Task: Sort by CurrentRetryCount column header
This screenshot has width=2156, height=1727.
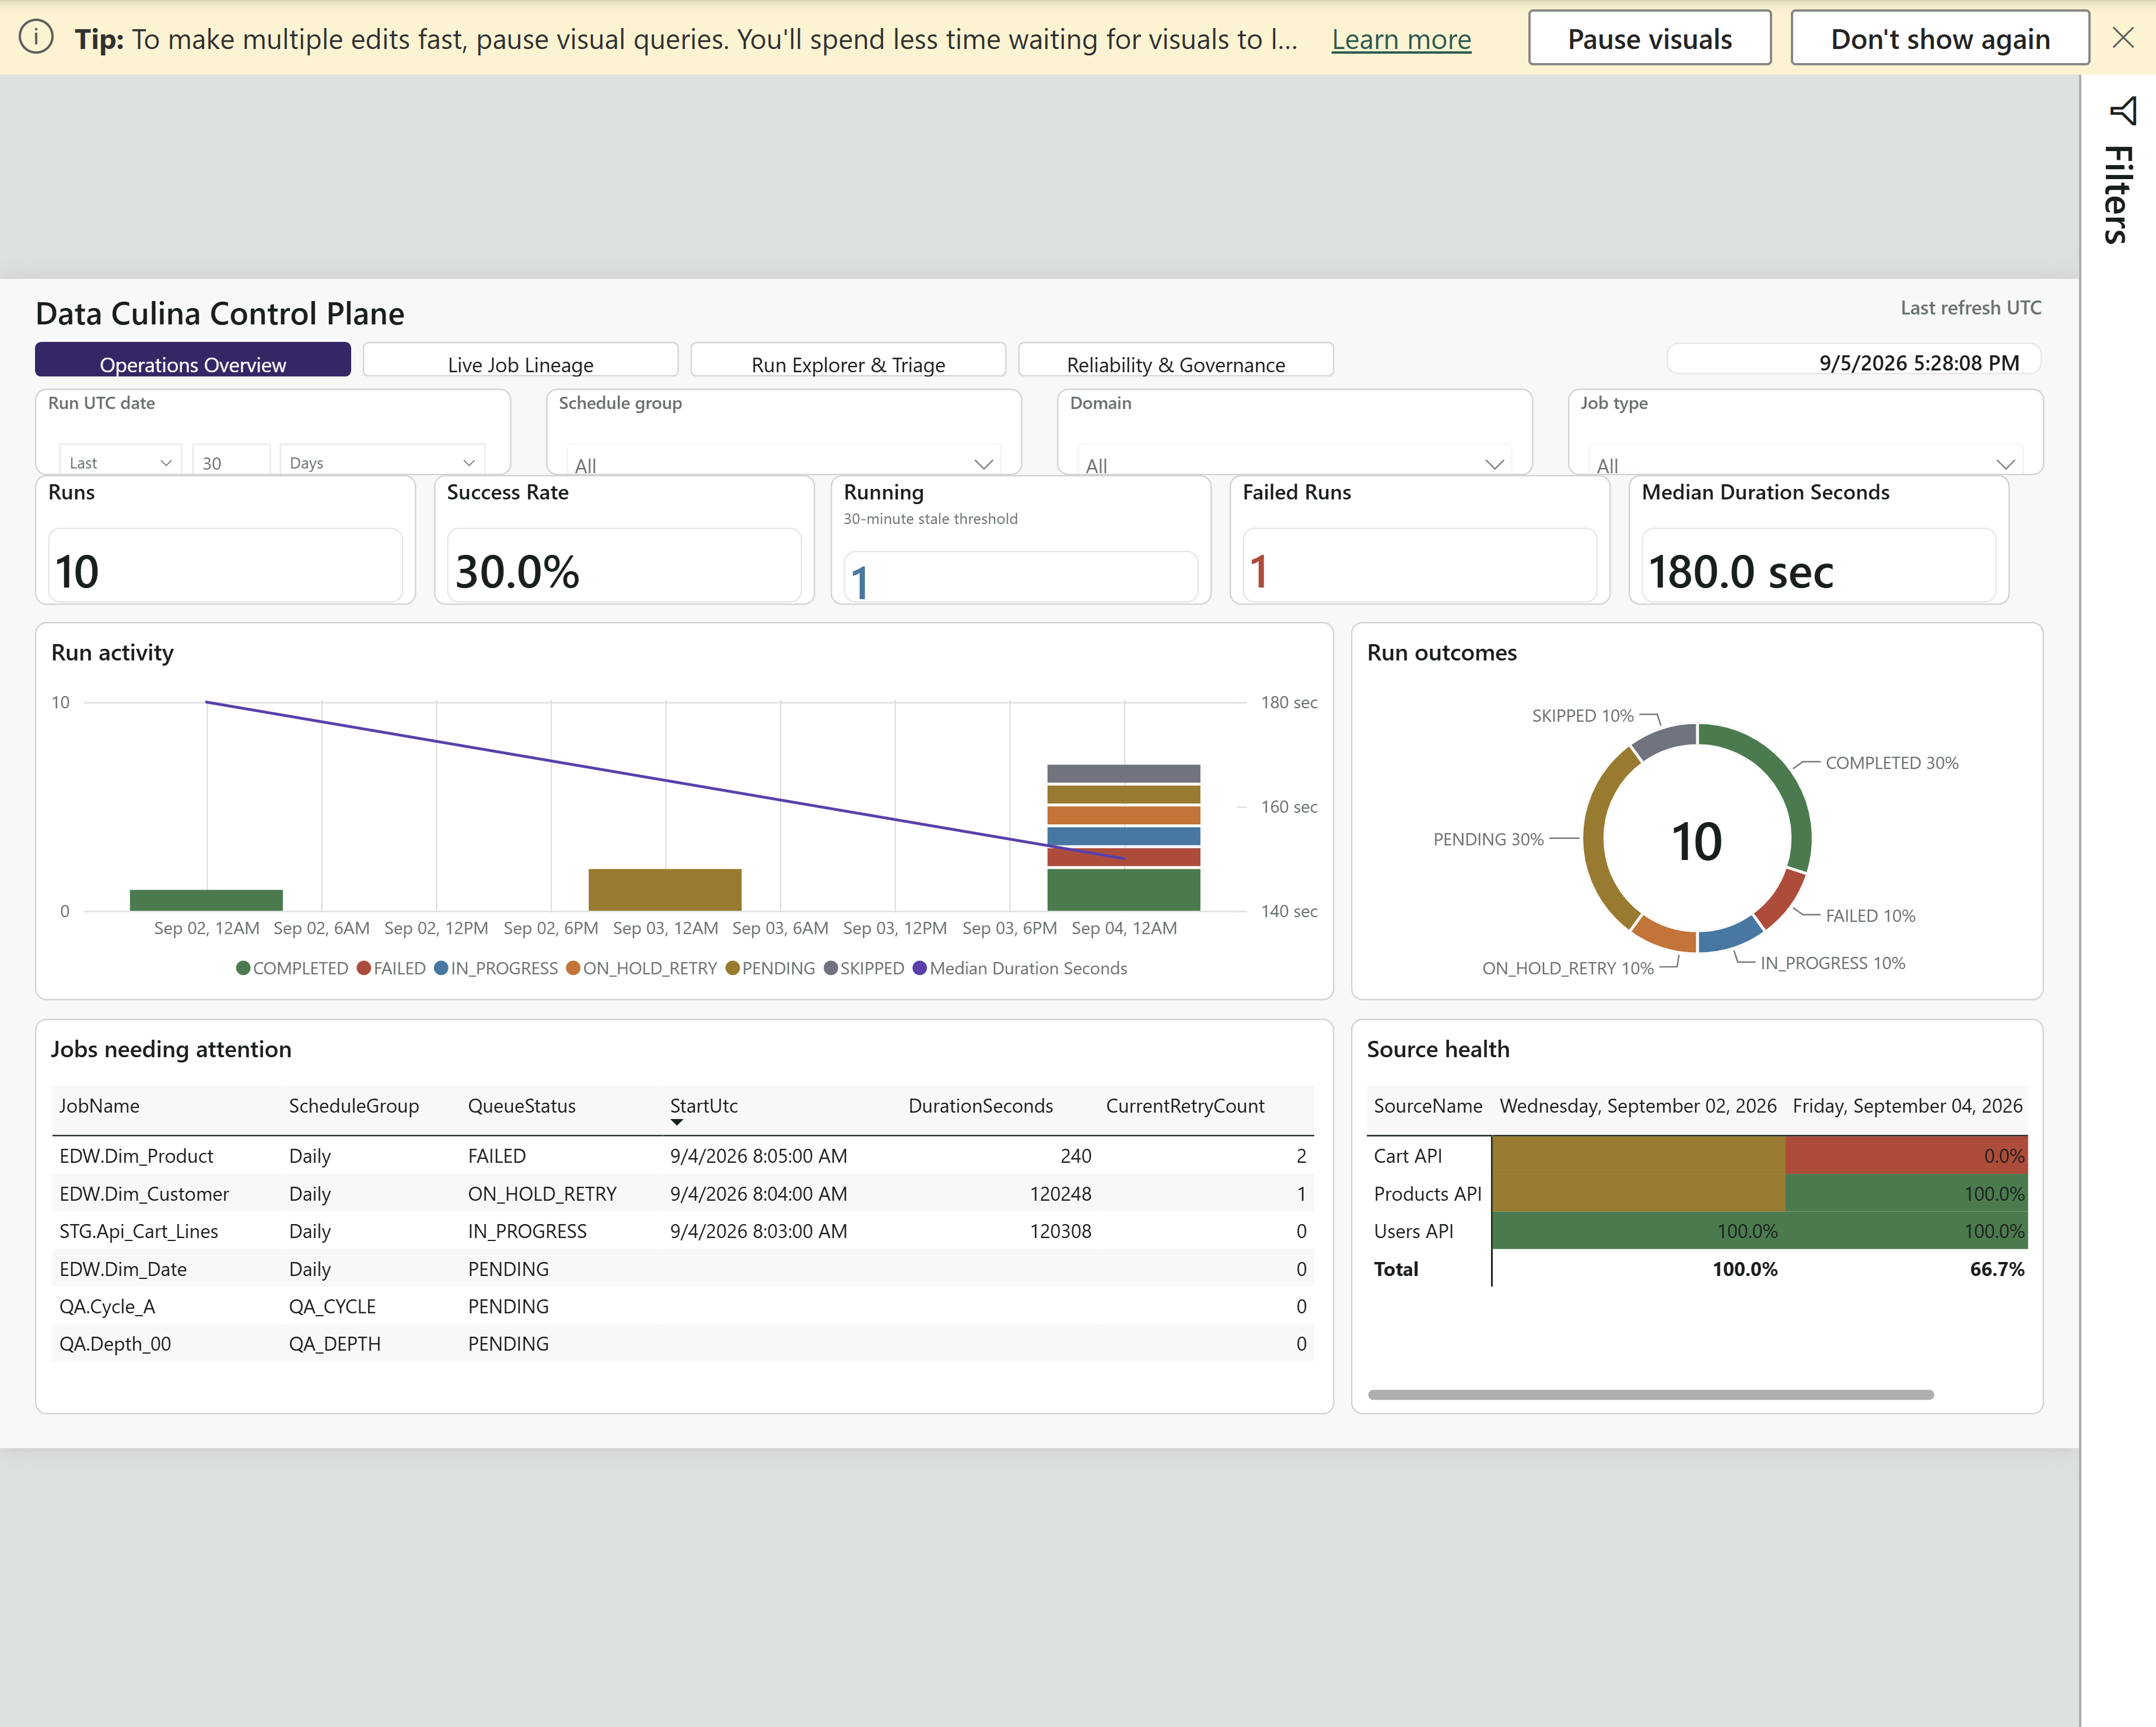Action: (1185, 1105)
